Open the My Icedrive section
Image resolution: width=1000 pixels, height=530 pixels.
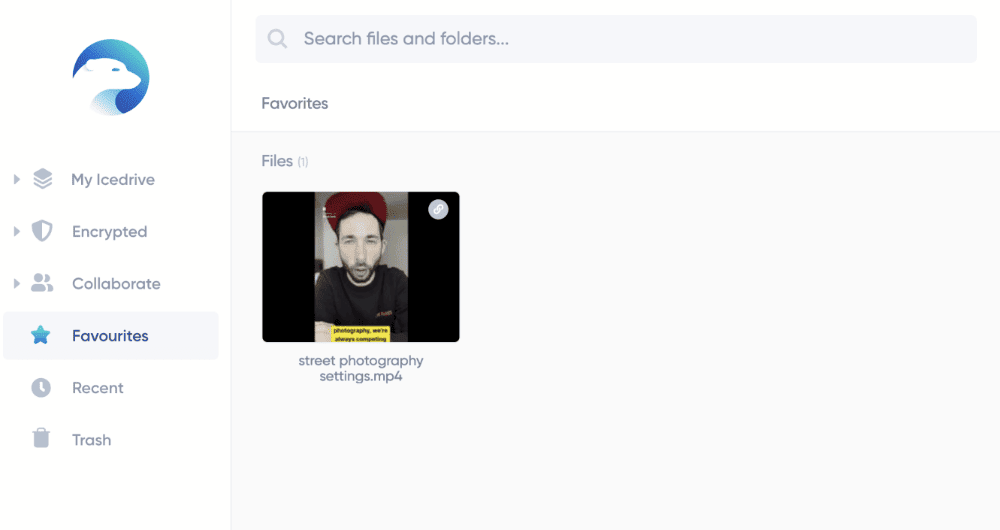[x=113, y=180]
